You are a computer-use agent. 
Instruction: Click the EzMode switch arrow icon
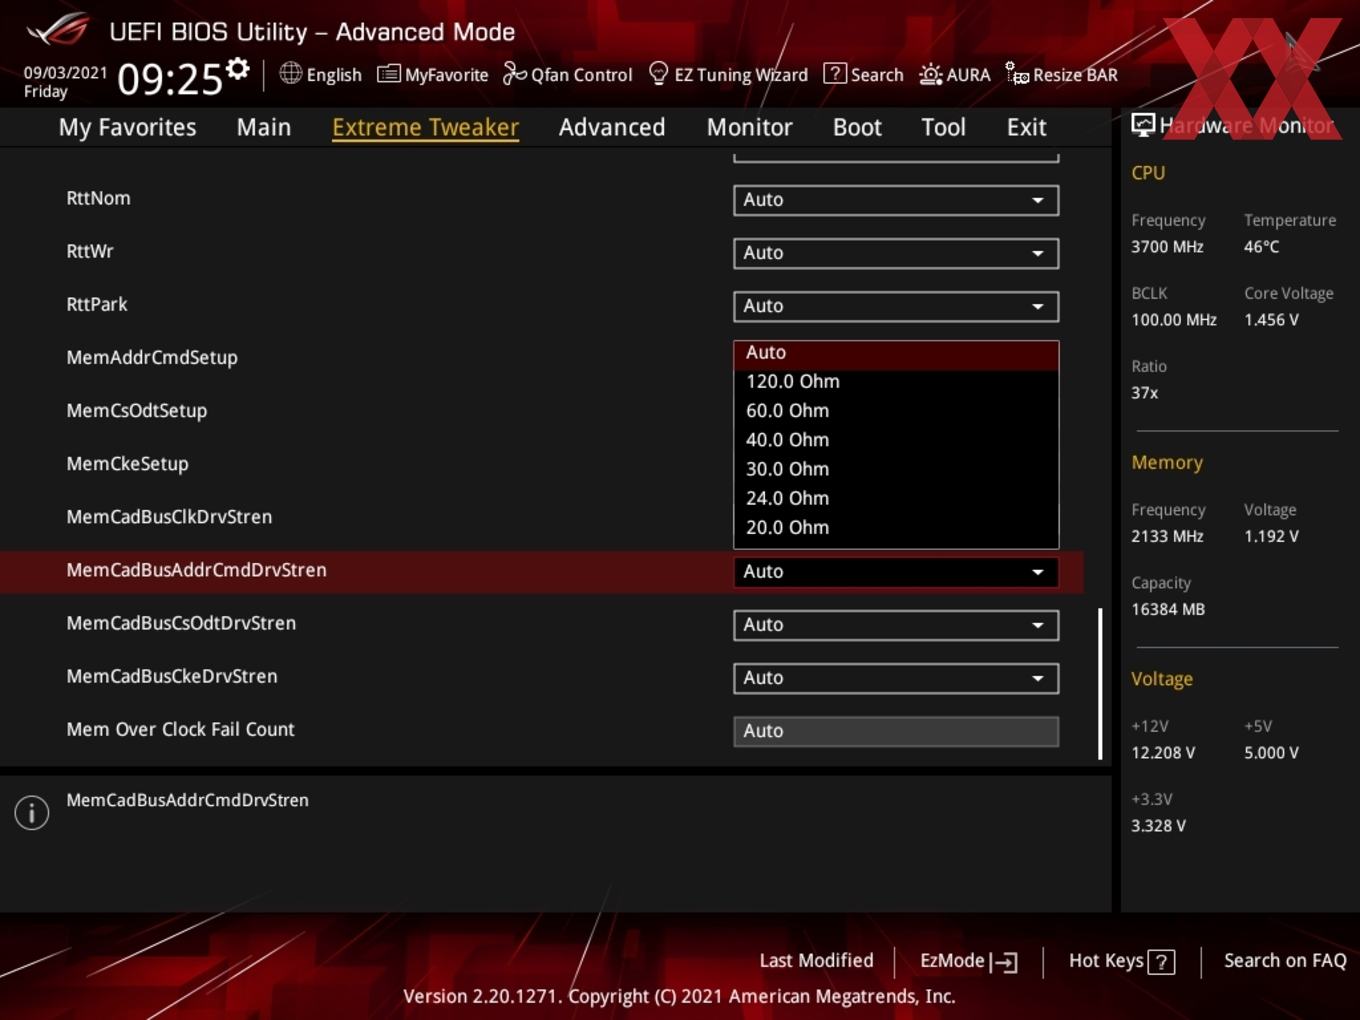point(1004,962)
